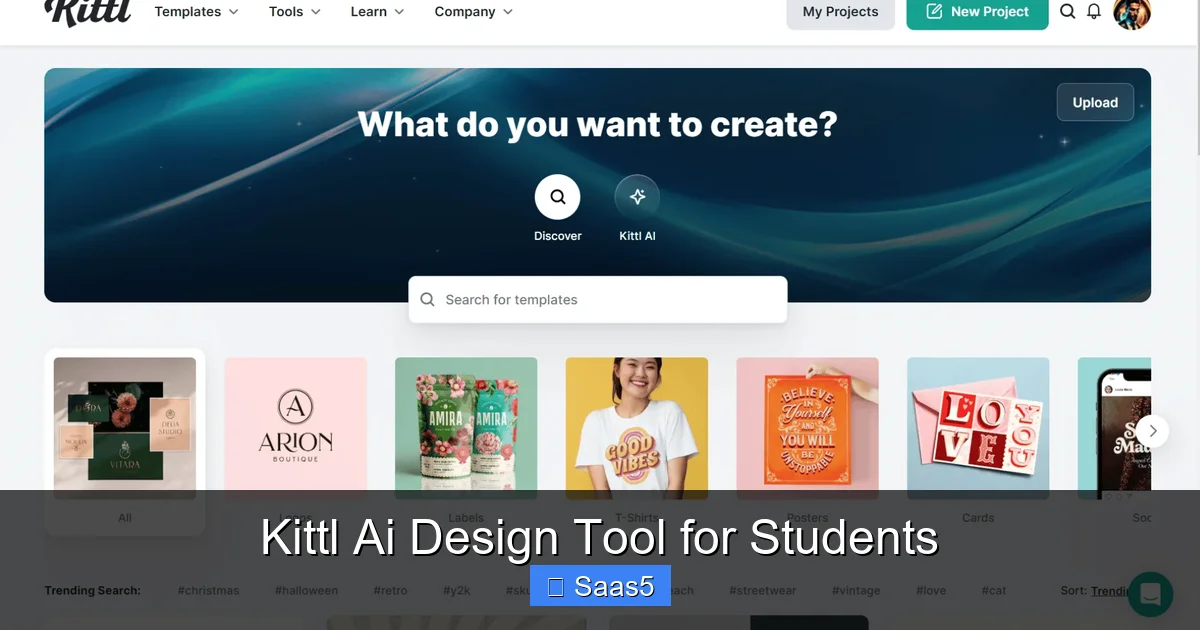The height and width of the screenshot is (630, 1200).
Task: Click the #vintage trending tag
Action: click(x=856, y=591)
